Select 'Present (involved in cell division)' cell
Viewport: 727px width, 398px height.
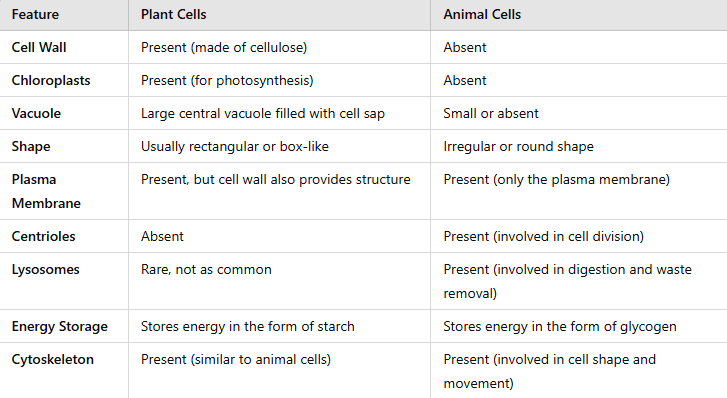(x=543, y=236)
